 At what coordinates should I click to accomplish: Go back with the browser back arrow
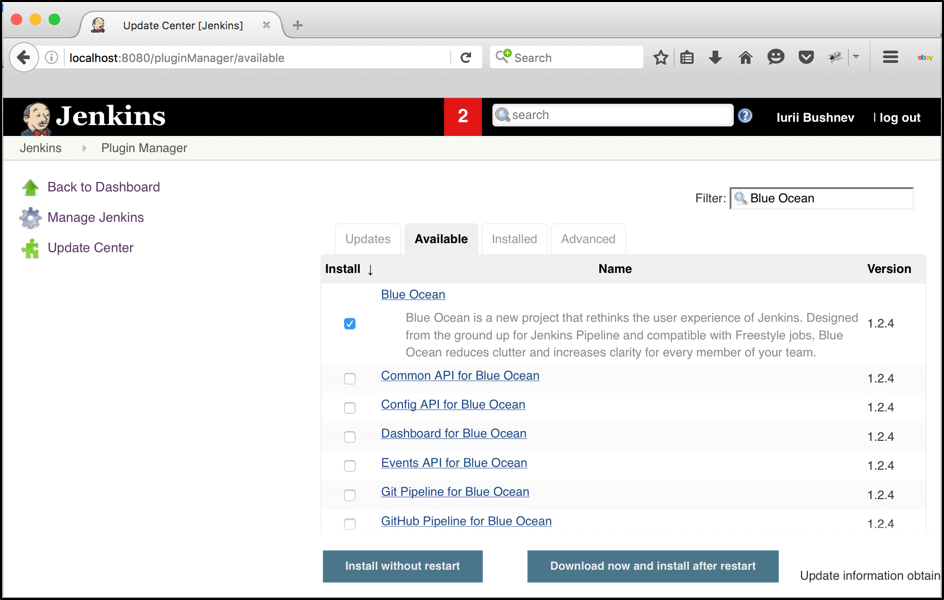point(23,58)
